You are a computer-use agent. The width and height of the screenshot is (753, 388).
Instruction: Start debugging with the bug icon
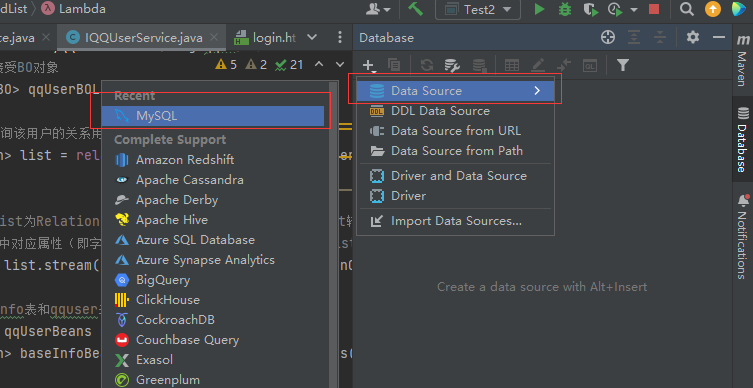pos(565,9)
